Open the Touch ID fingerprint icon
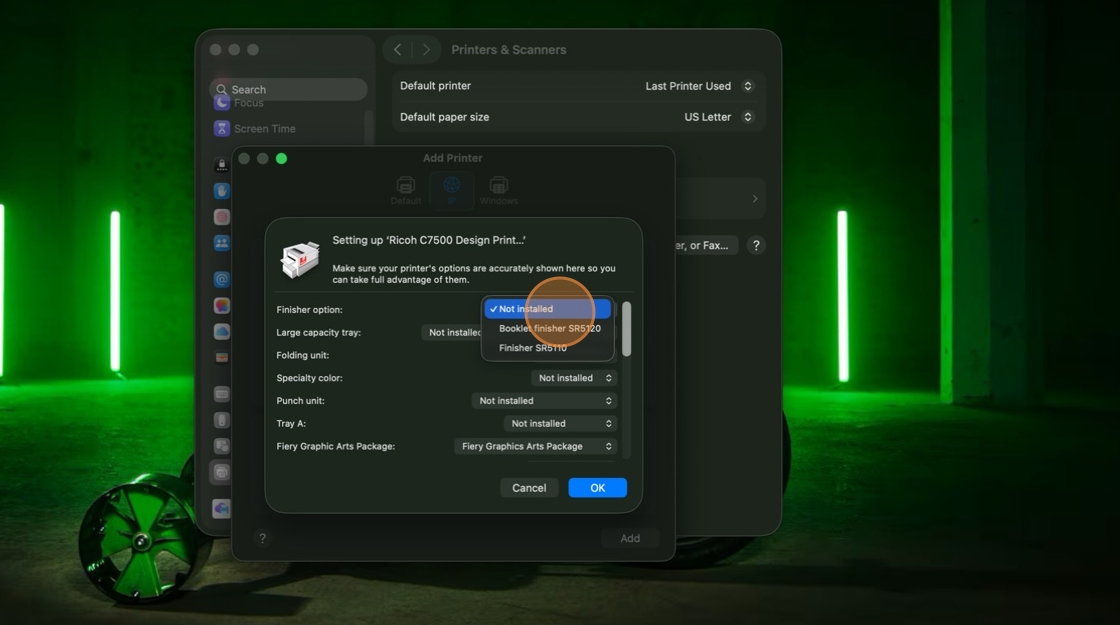 pos(221,216)
